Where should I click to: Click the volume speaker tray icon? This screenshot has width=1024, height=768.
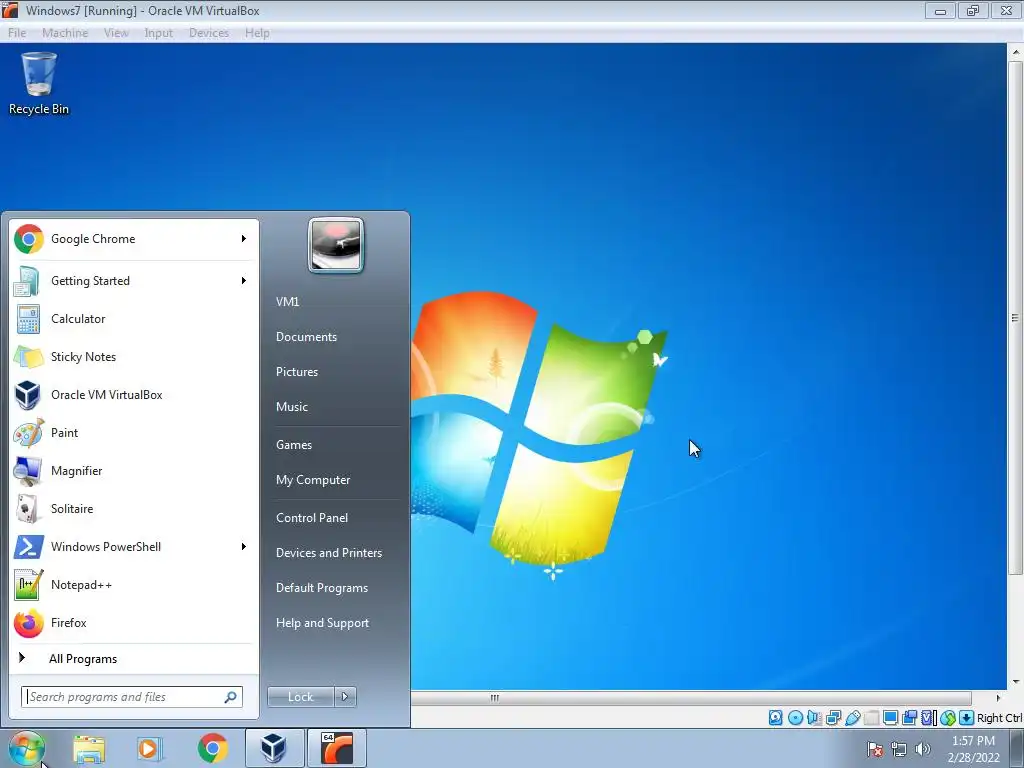tap(923, 749)
